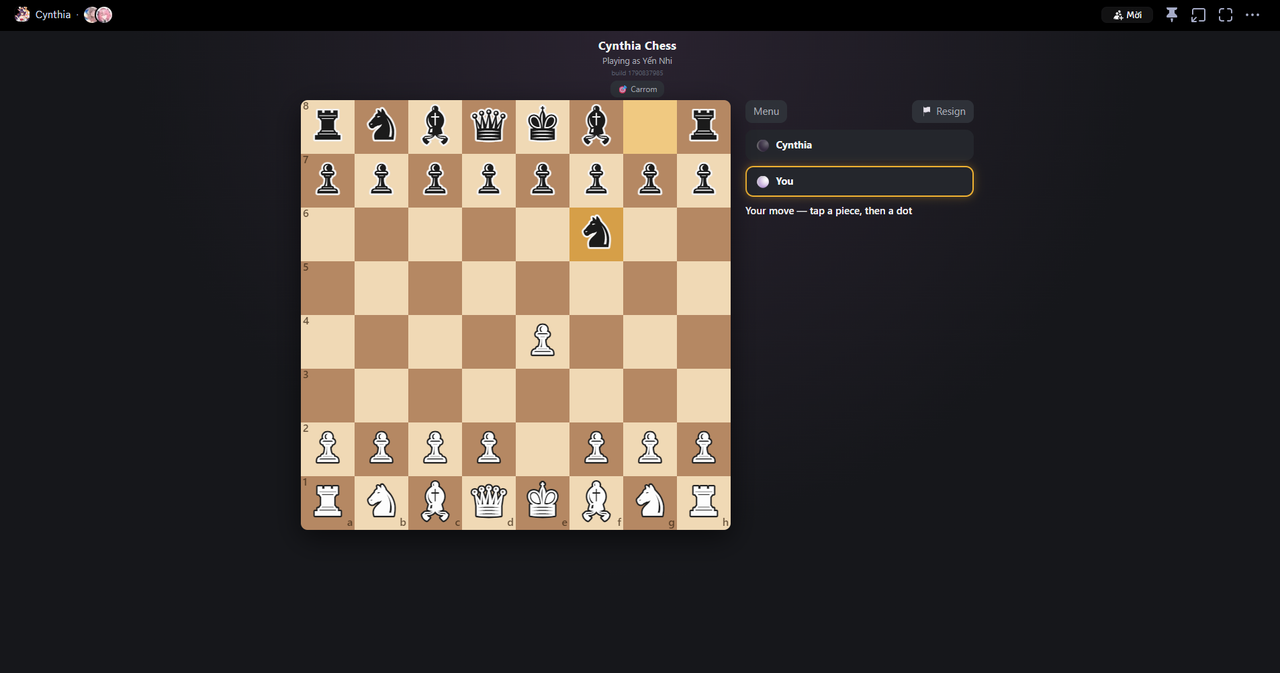The image size is (1280, 673).
Task: Open the Menu button
Action: [766, 111]
